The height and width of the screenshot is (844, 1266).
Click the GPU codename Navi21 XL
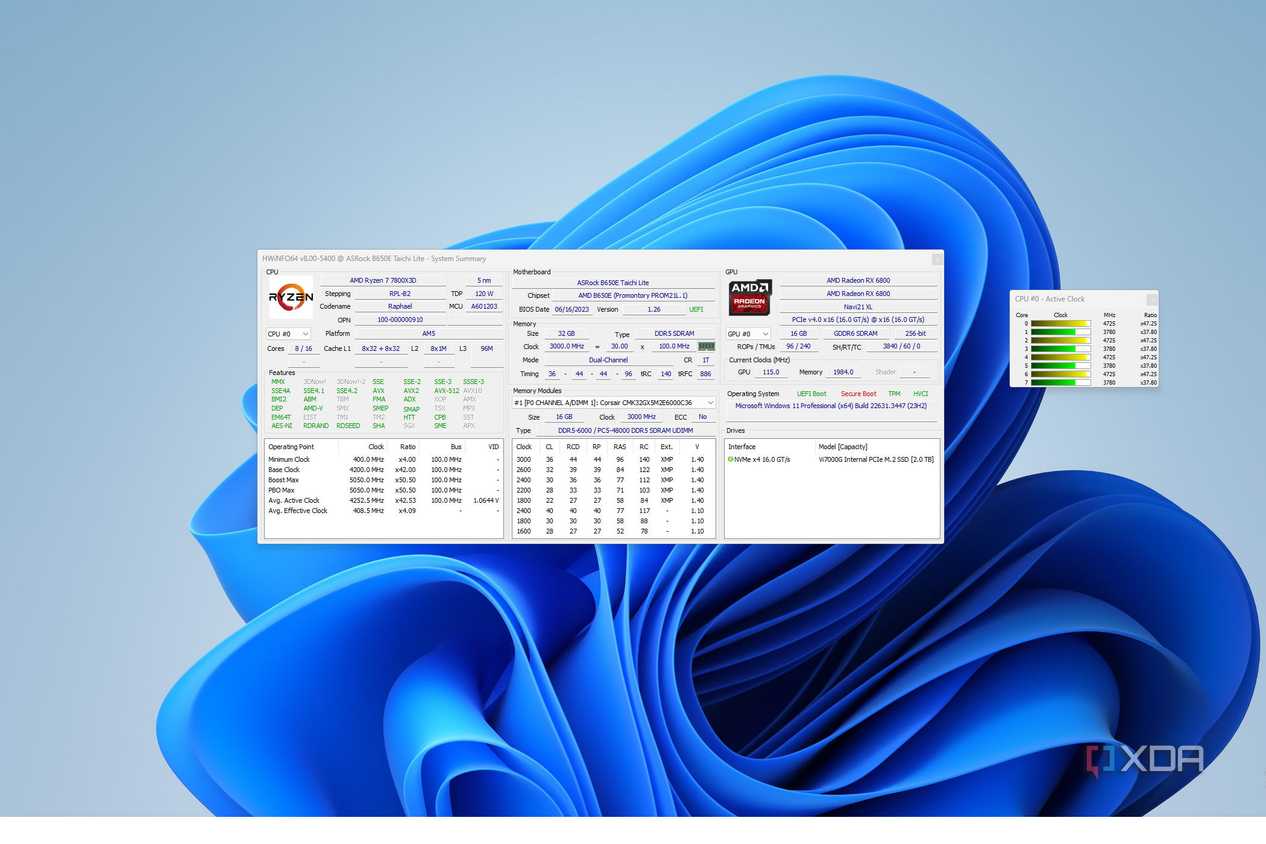click(858, 307)
